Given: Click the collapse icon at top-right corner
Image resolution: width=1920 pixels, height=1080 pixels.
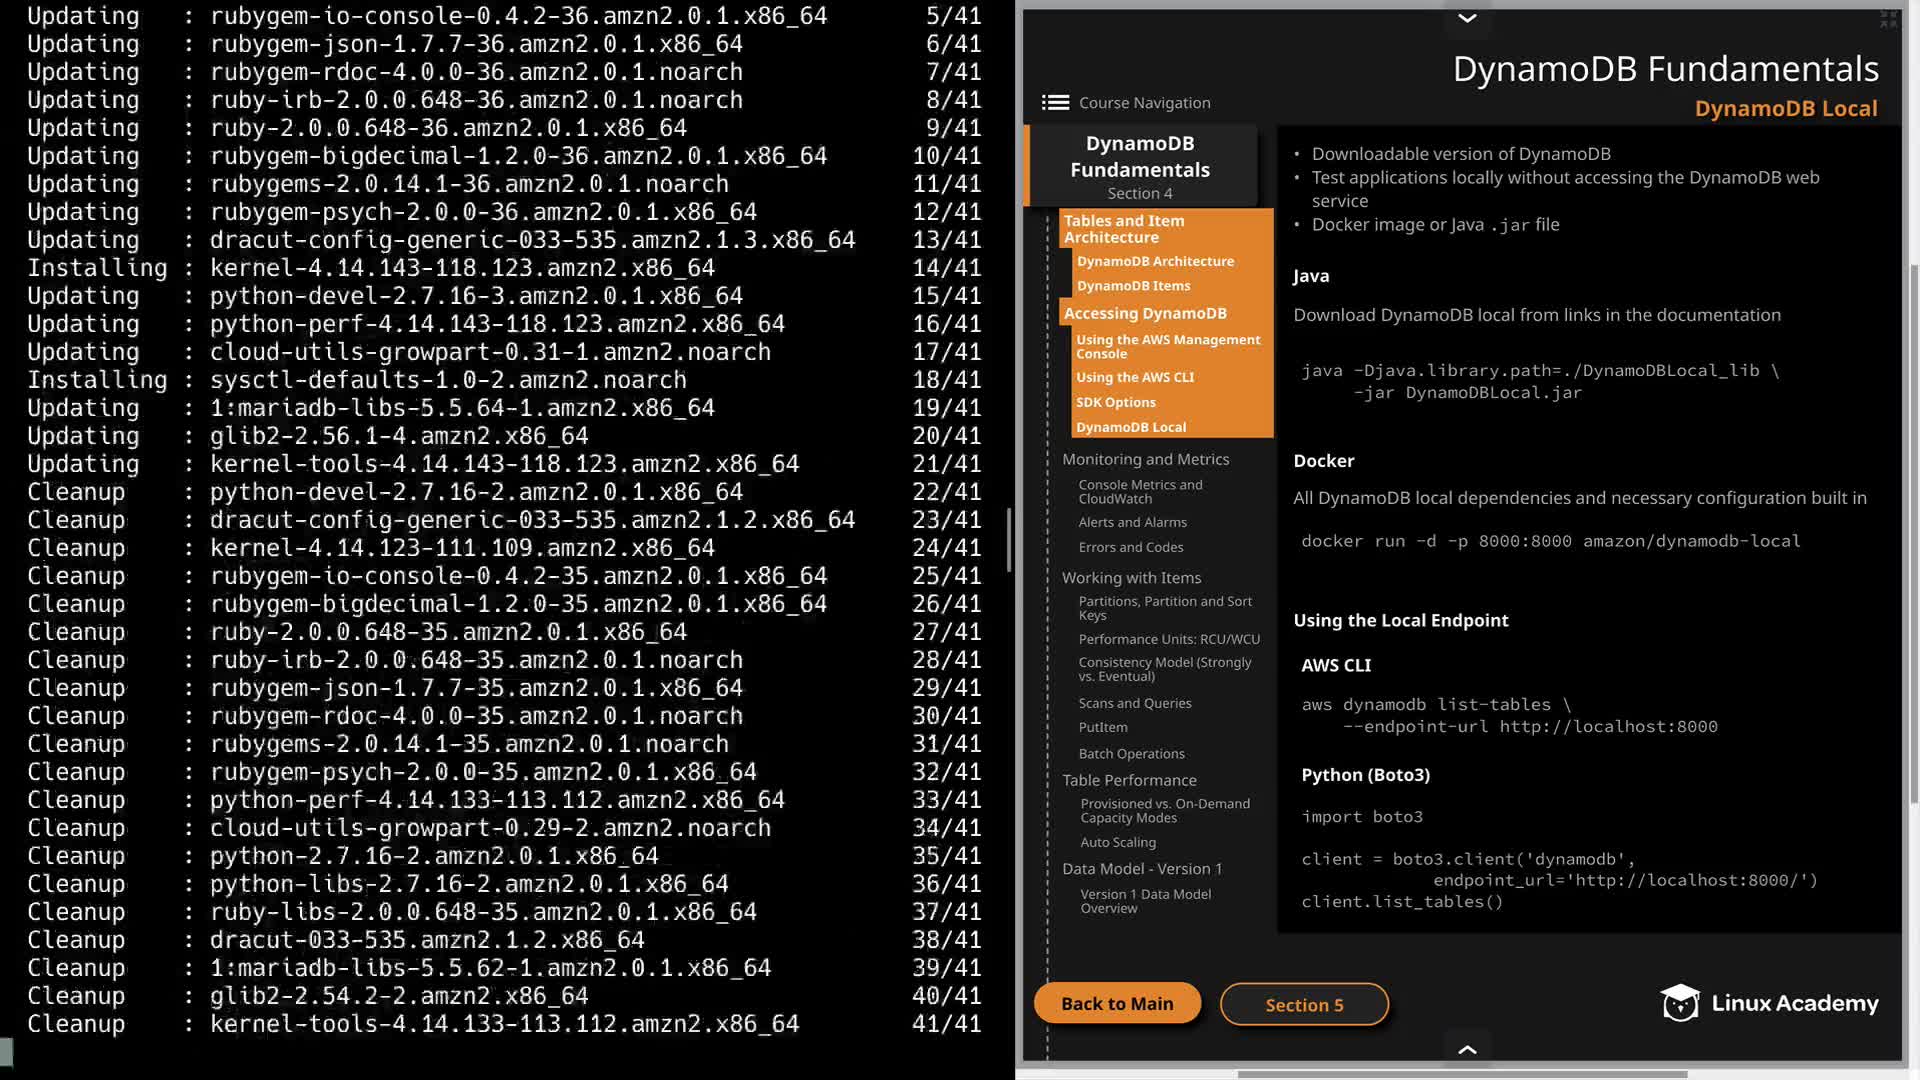Looking at the screenshot, I should (x=1888, y=18).
